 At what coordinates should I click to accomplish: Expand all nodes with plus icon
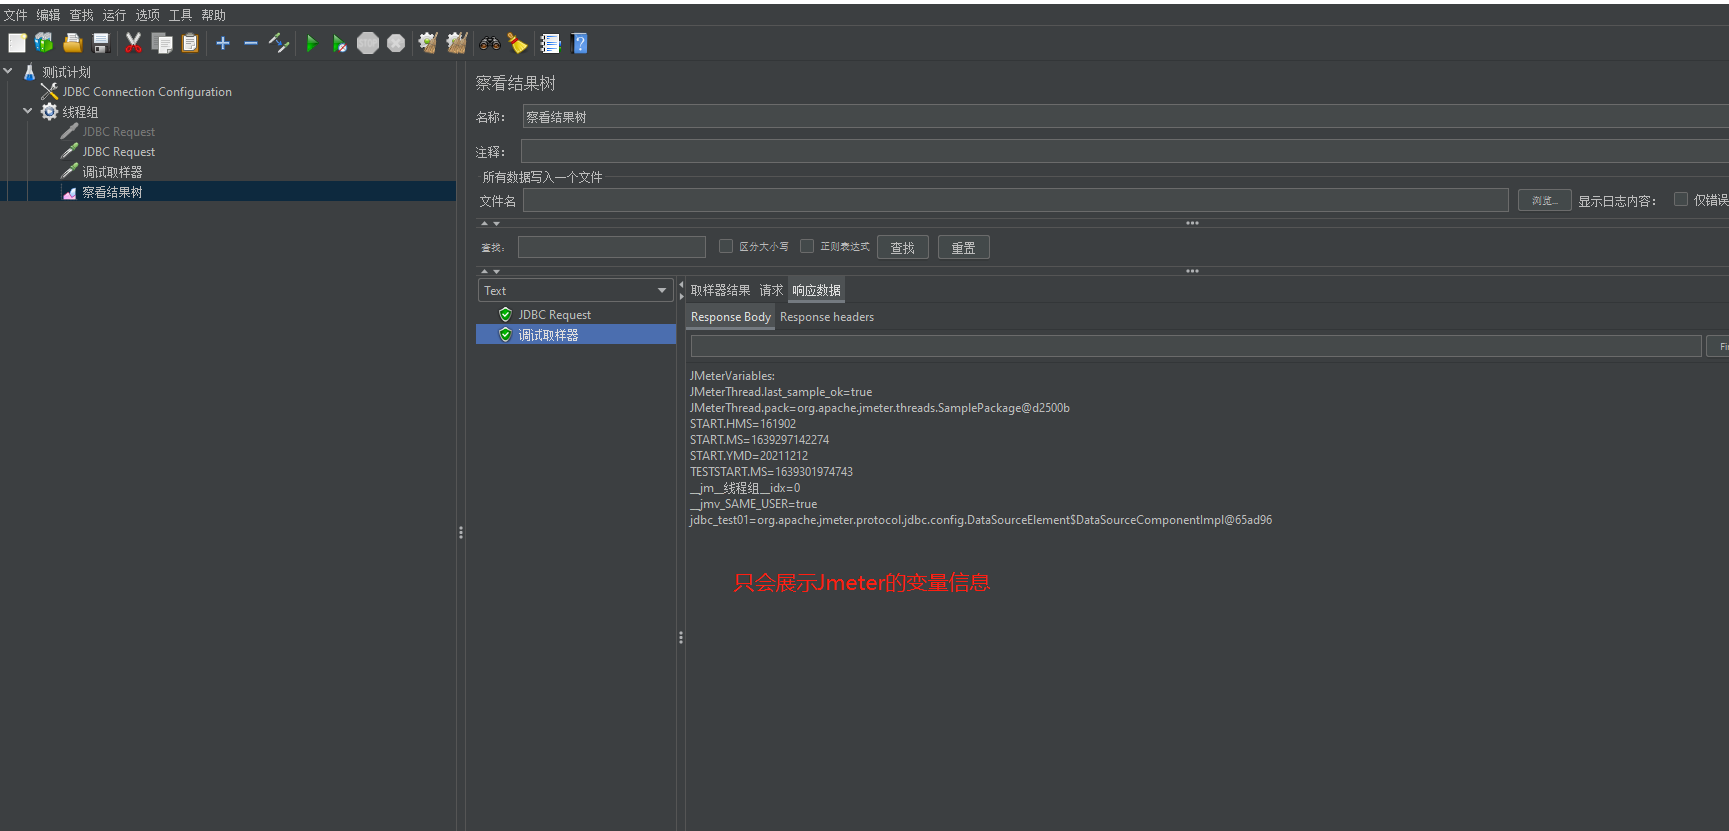(223, 43)
